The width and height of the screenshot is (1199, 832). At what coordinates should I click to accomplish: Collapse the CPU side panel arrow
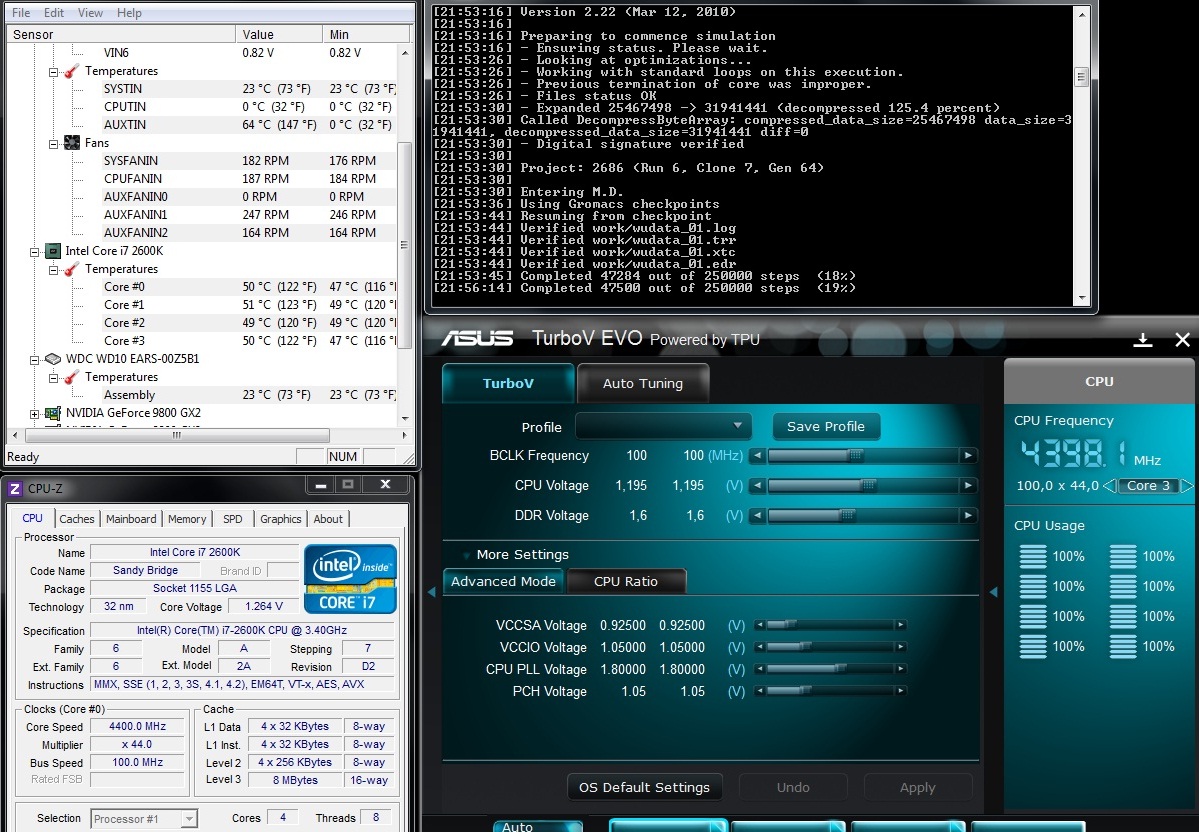993,592
